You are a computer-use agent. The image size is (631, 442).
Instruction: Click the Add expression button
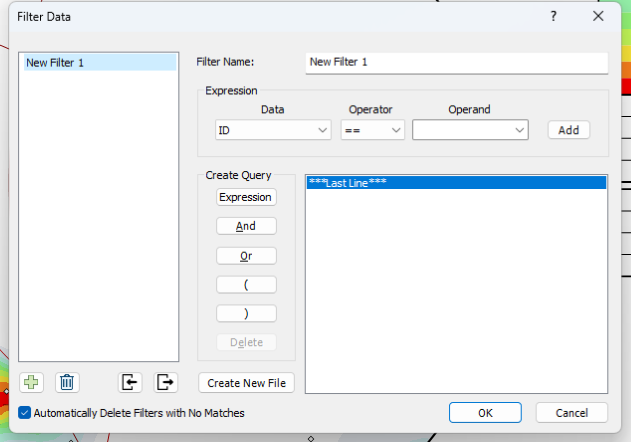(569, 130)
